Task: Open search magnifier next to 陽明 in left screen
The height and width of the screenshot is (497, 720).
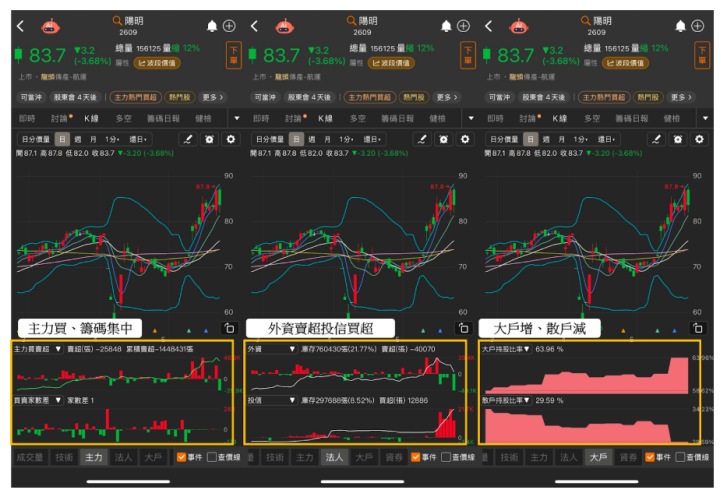Action: point(118,21)
